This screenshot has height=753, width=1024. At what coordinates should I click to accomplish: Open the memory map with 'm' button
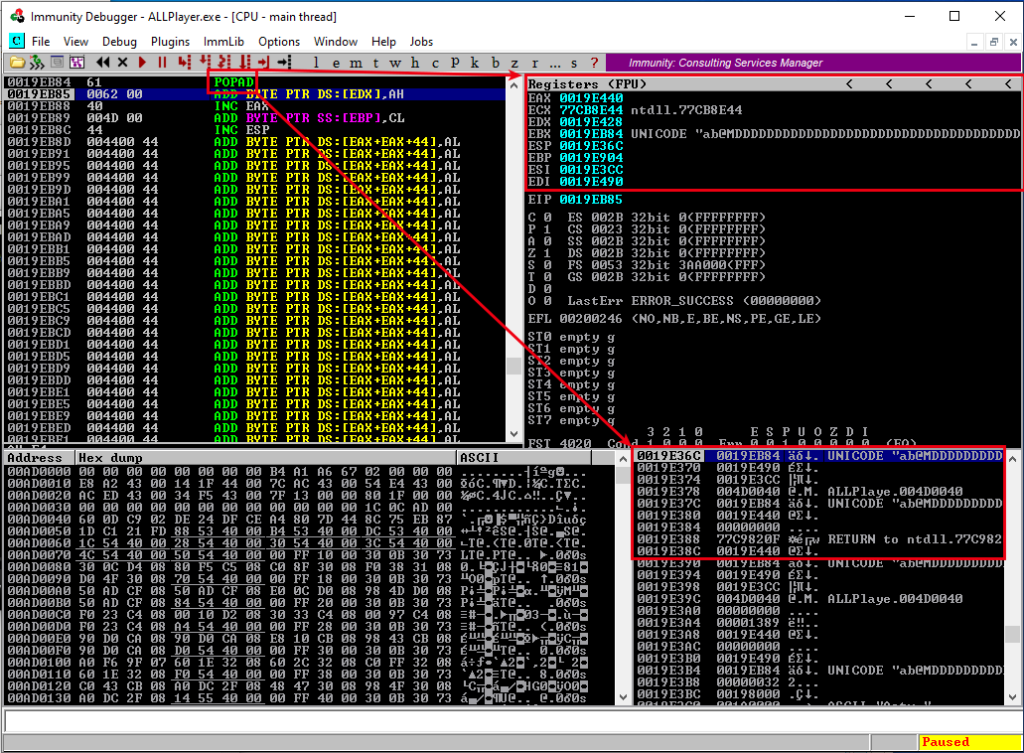(356, 62)
